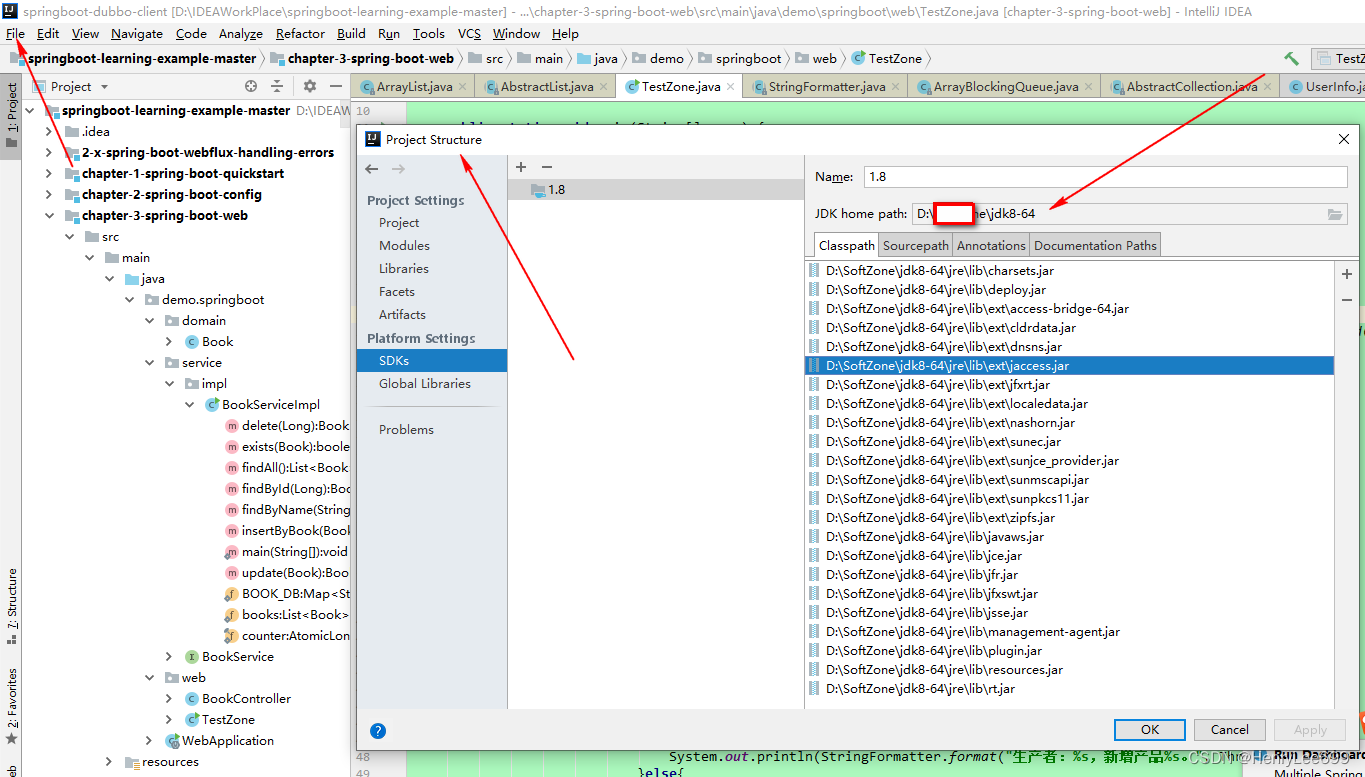Click the collapse all icon in the Project panel
This screenshot has height=777, width=1365.
tap(278, 87)
